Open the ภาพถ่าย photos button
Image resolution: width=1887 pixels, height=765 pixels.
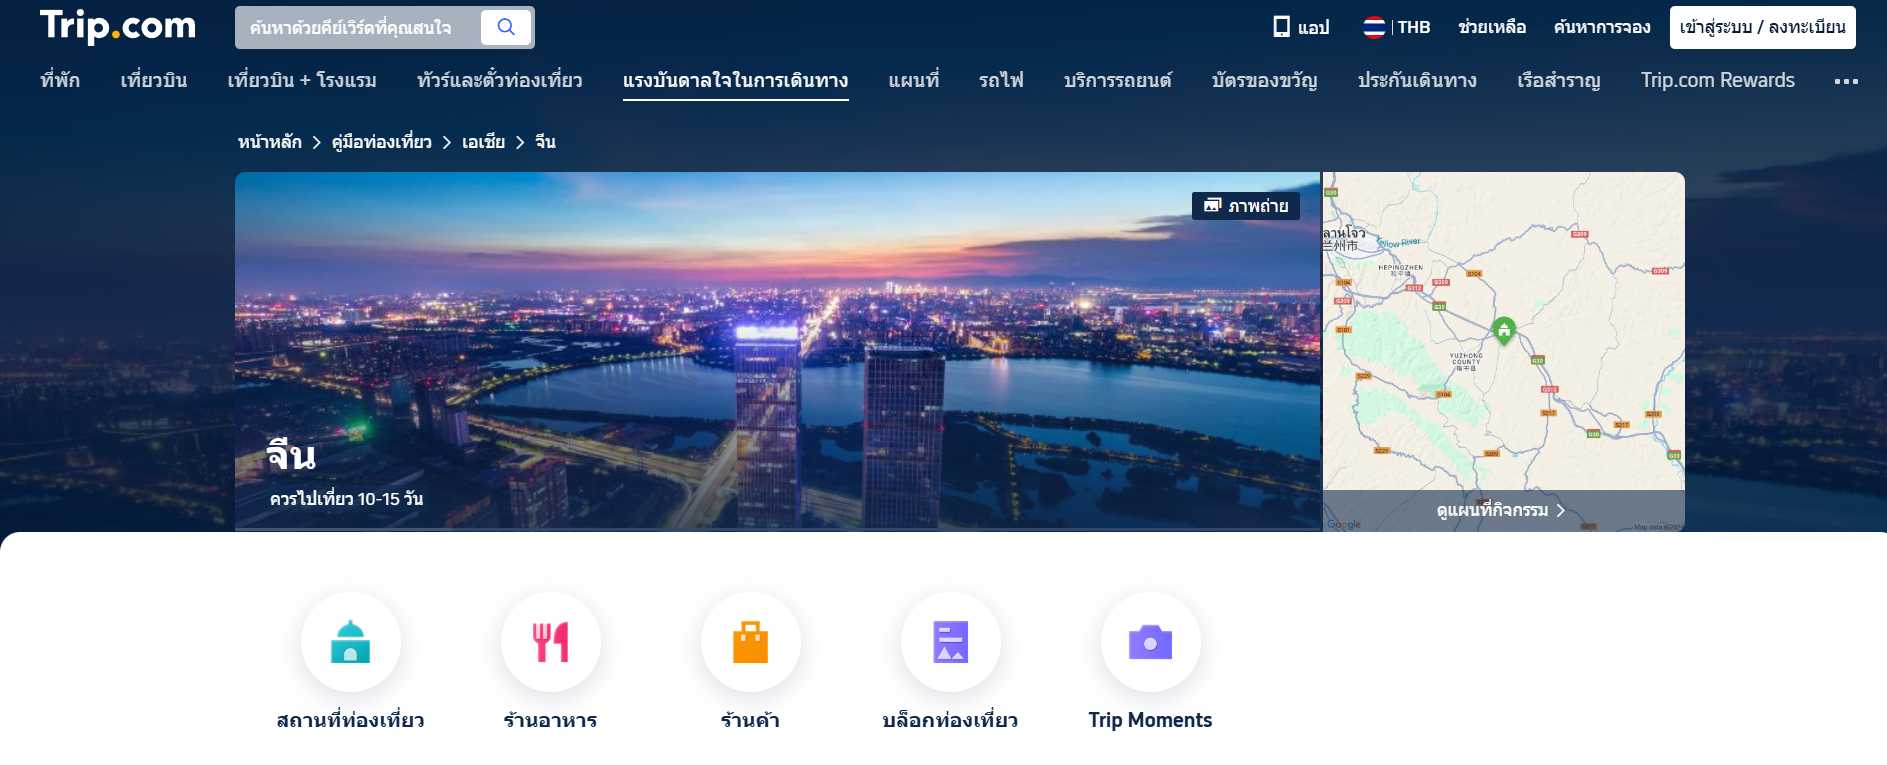[x=1246, y=206]
